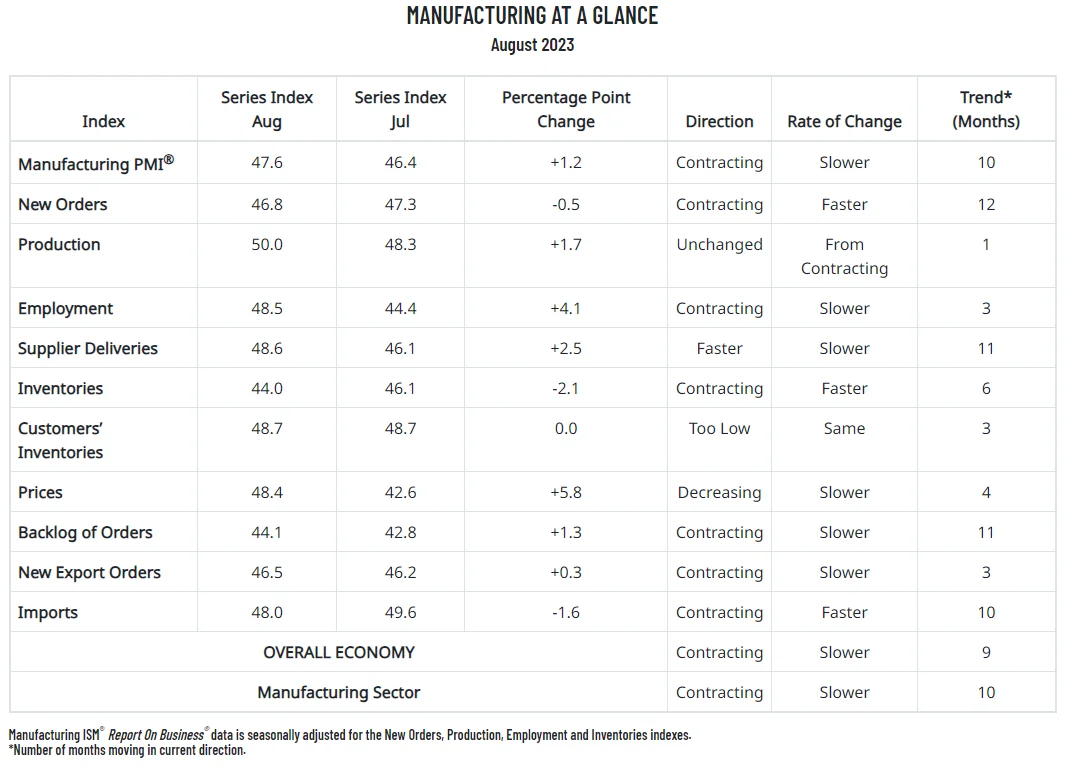Click the Series Index Aug column header

pyautogui.click(x=267, y=109)
